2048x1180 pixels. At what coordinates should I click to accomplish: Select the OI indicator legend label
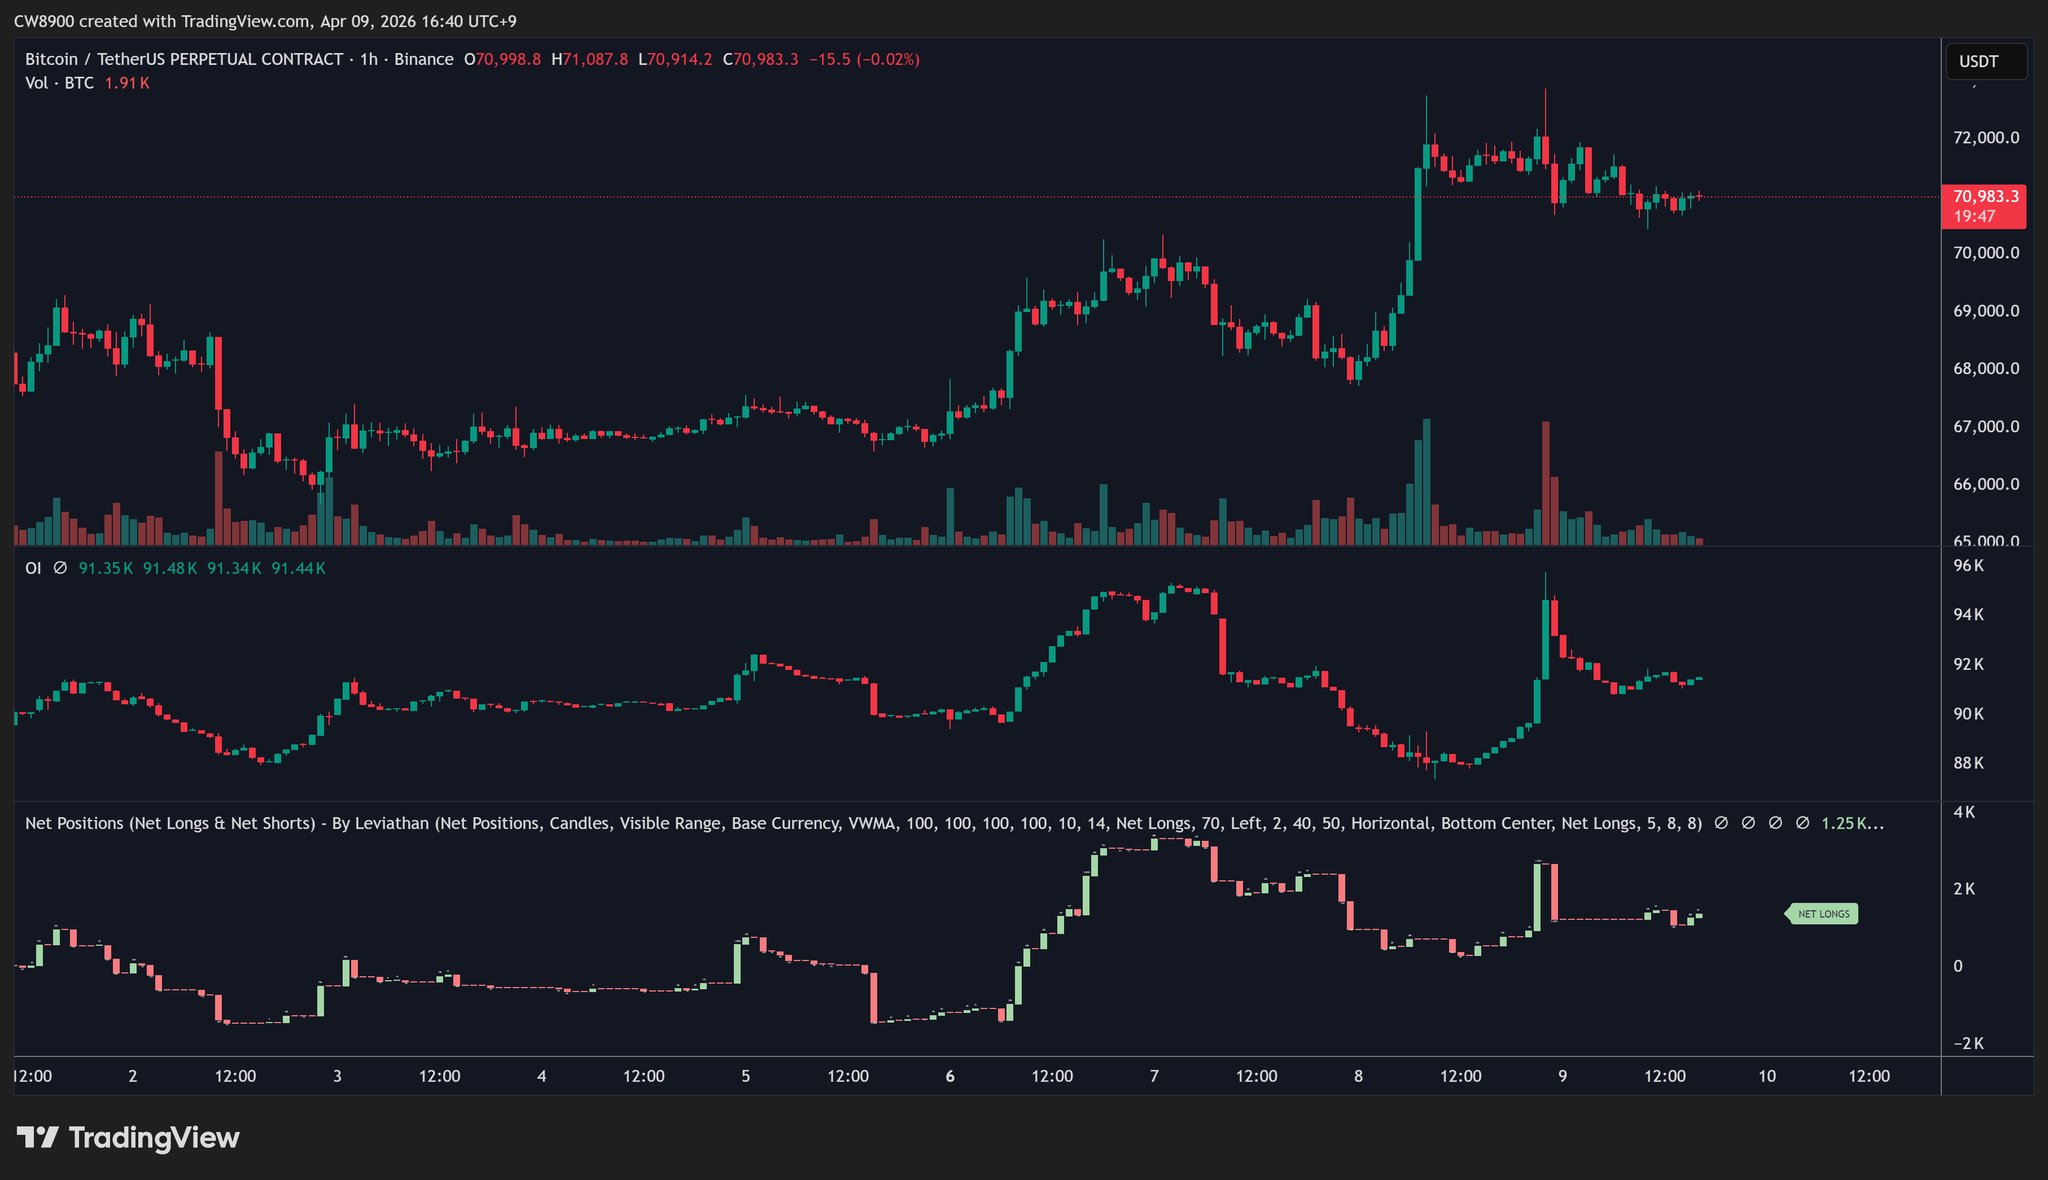33,568
